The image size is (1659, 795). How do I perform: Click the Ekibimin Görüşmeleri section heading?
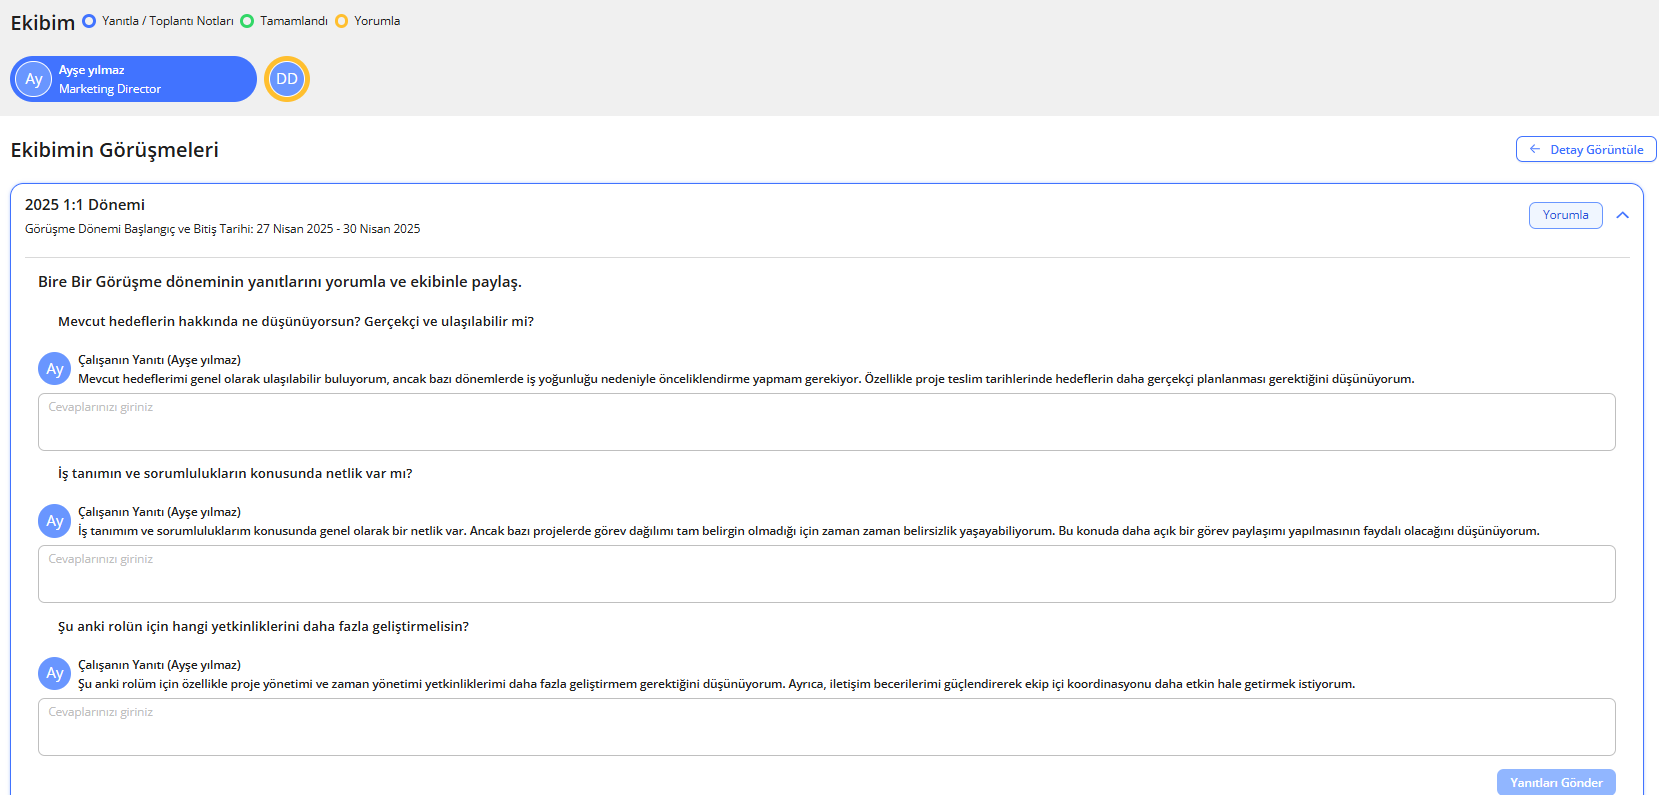pos(115,150)
